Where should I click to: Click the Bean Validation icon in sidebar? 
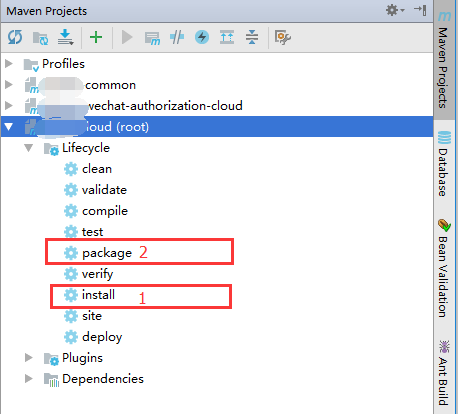tap(444, 225)
